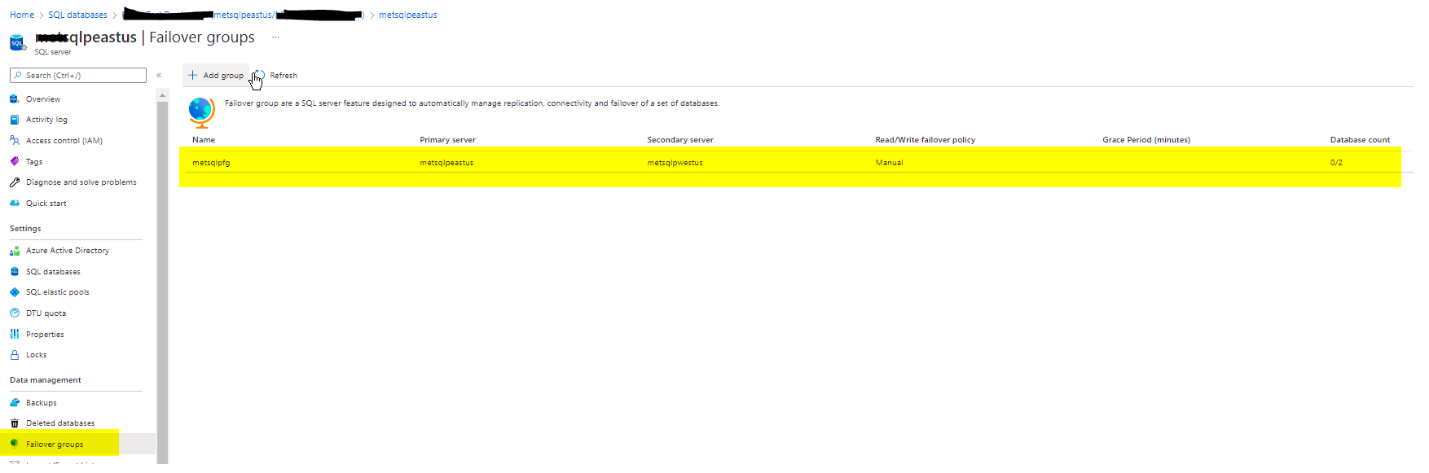
Task: Click the Failover groups globe icon in the sidebar
Action: 14,444
